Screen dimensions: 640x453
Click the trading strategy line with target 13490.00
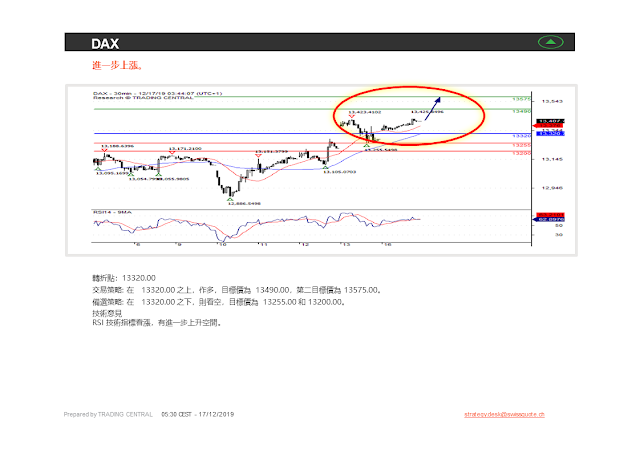[x=238, y=290]
